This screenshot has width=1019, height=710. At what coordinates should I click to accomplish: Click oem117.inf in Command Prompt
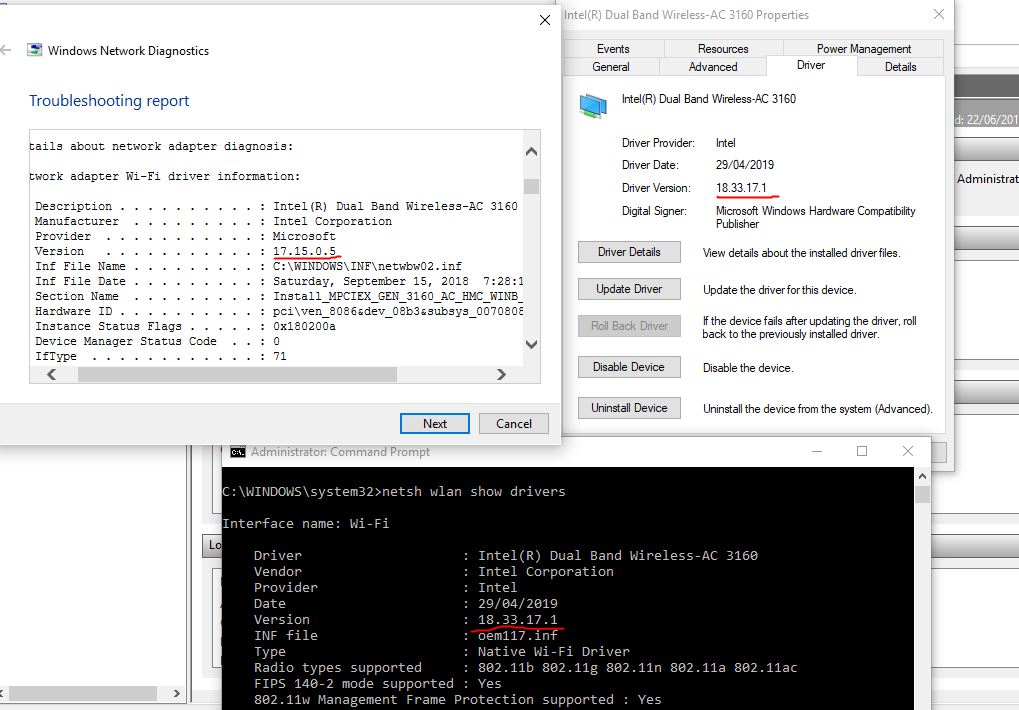[x=517, y=635]
